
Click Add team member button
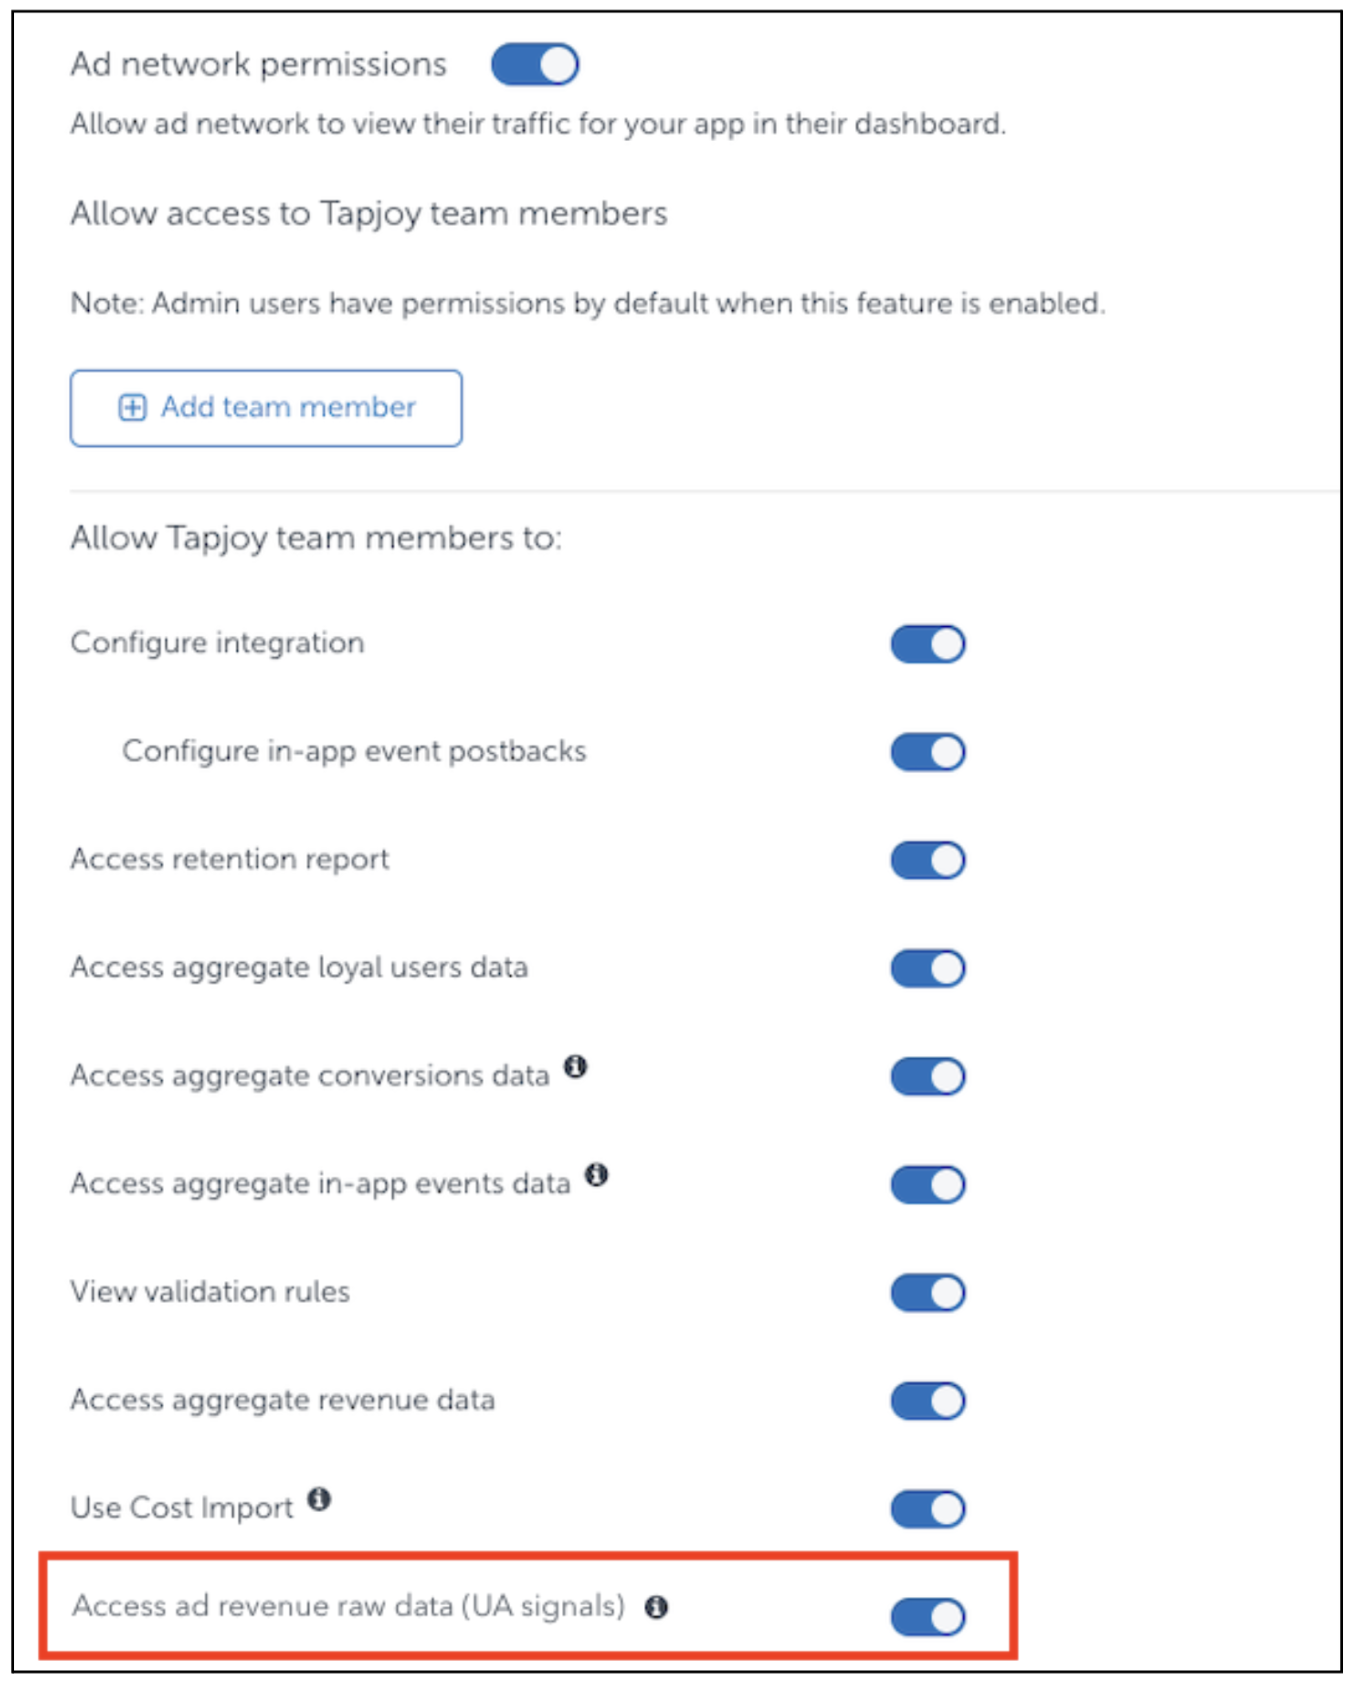[x=266, y=408]
